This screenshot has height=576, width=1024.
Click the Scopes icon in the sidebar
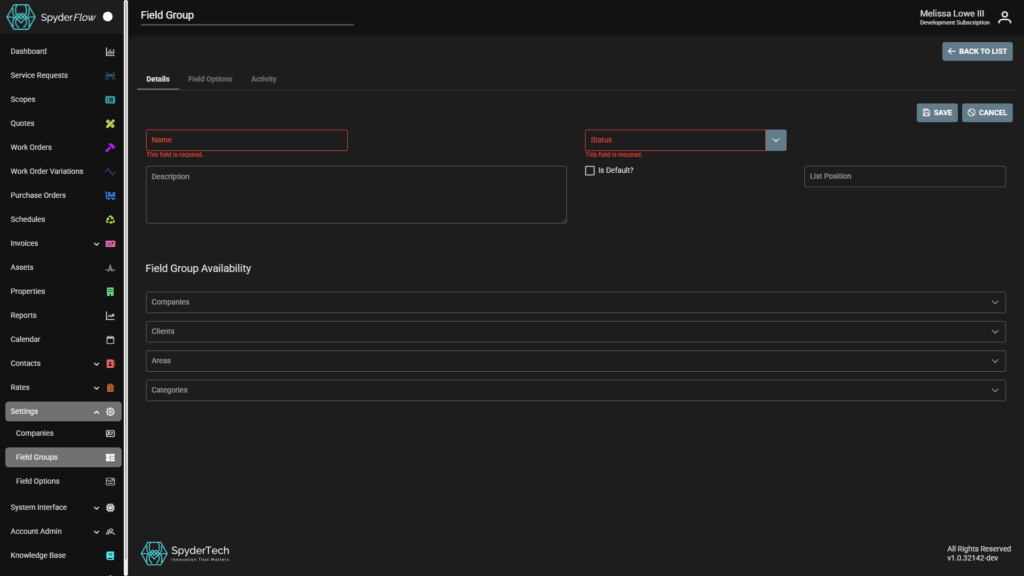coord(108,99)
